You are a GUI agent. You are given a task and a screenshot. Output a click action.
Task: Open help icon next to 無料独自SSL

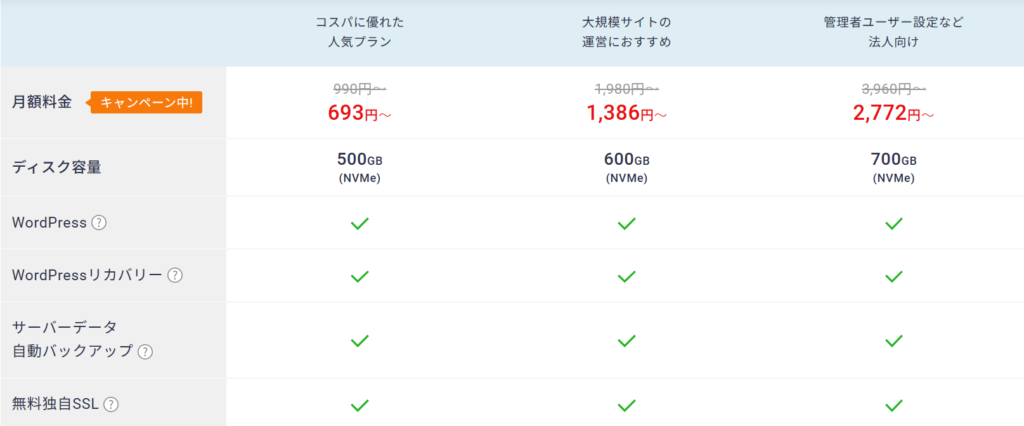(111, 404)
